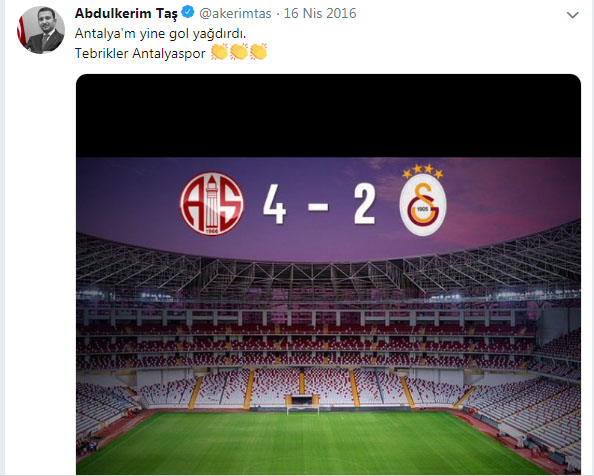Click the dash between the scores

(318, 207)
